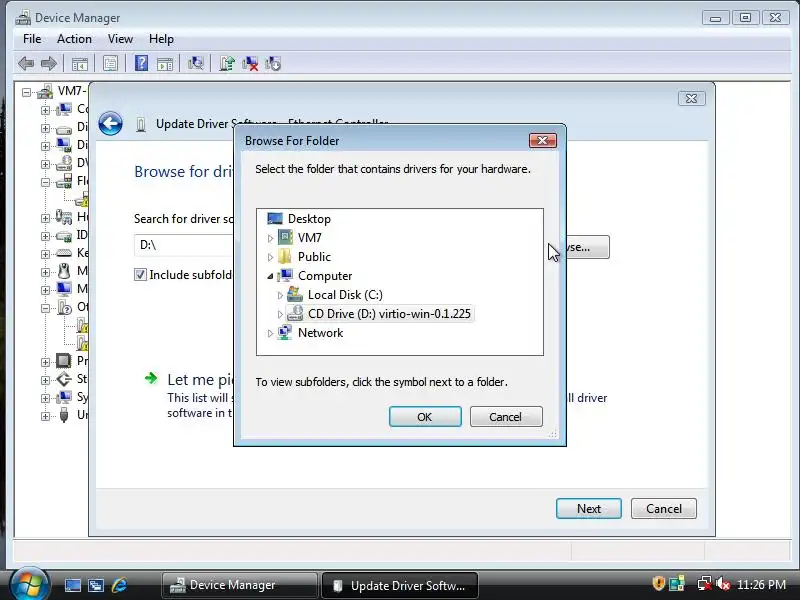Collapse the Other devices category in Device Manager
Viewport: 800px width, 600px height.
click(x=45, y=308)
